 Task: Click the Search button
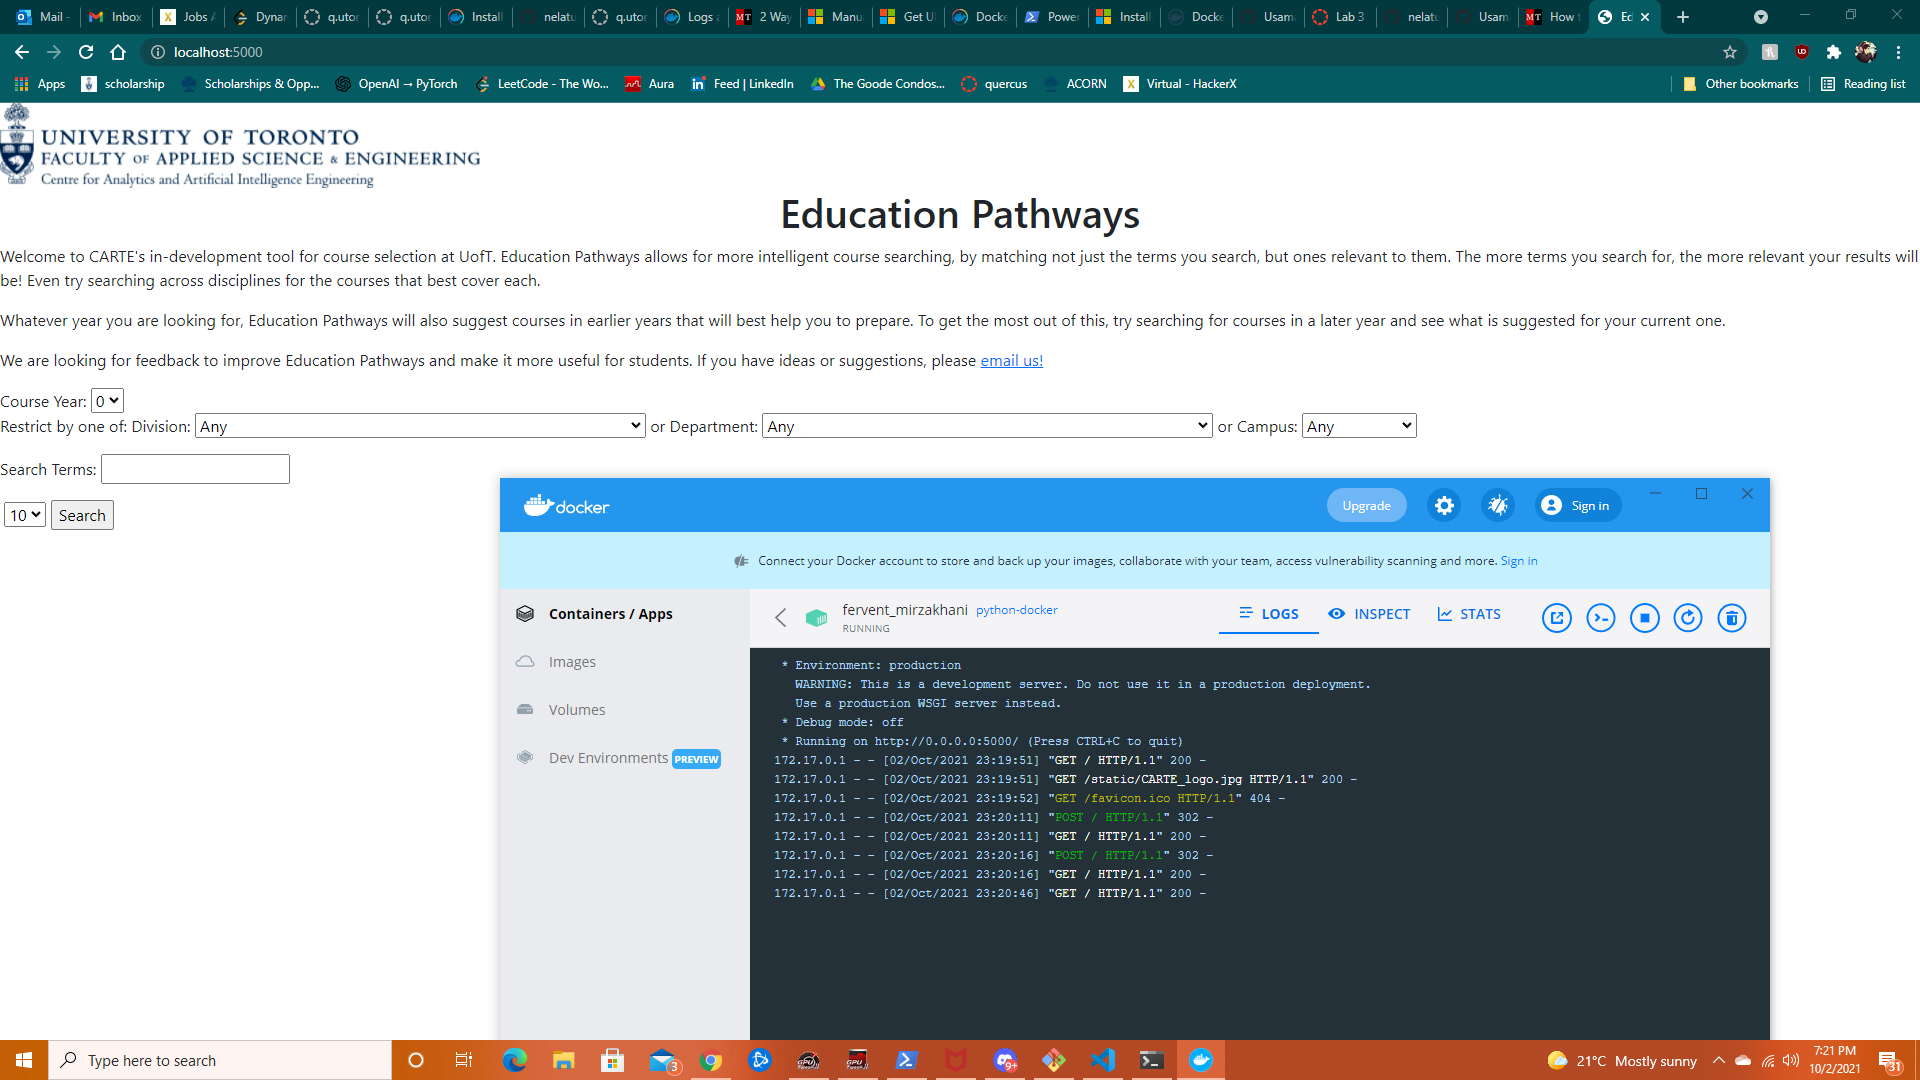[x=82, y=514]
